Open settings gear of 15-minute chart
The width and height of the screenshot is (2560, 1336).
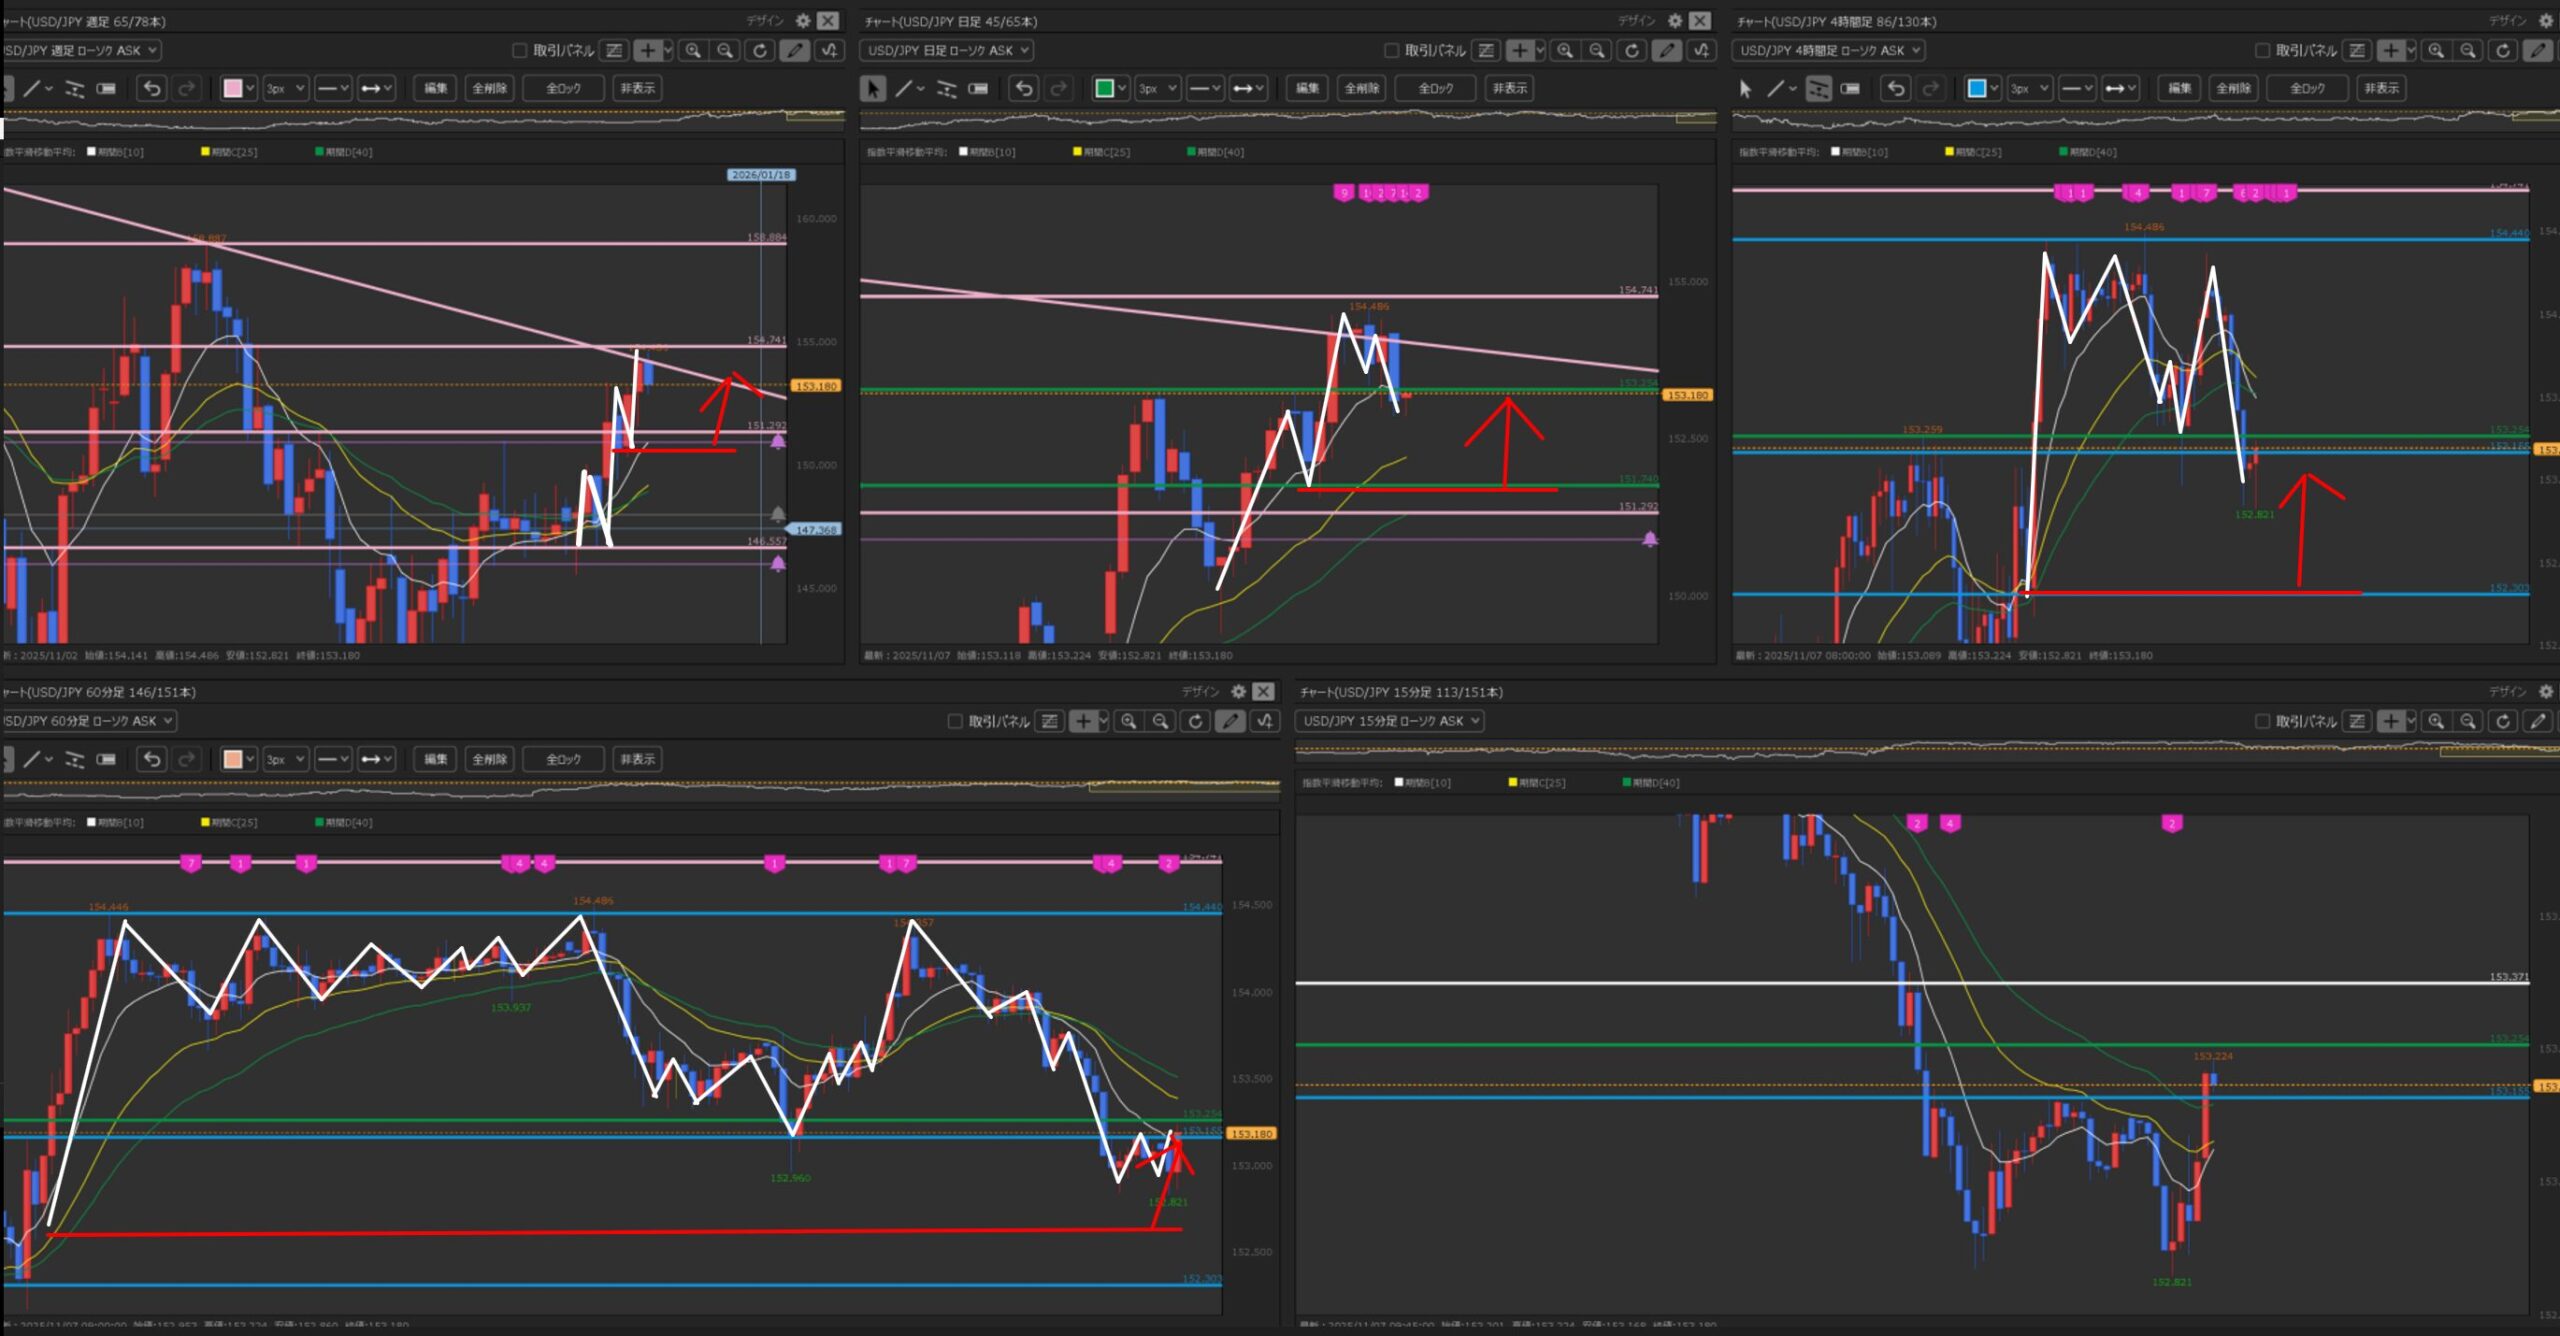coord(2546,692)
